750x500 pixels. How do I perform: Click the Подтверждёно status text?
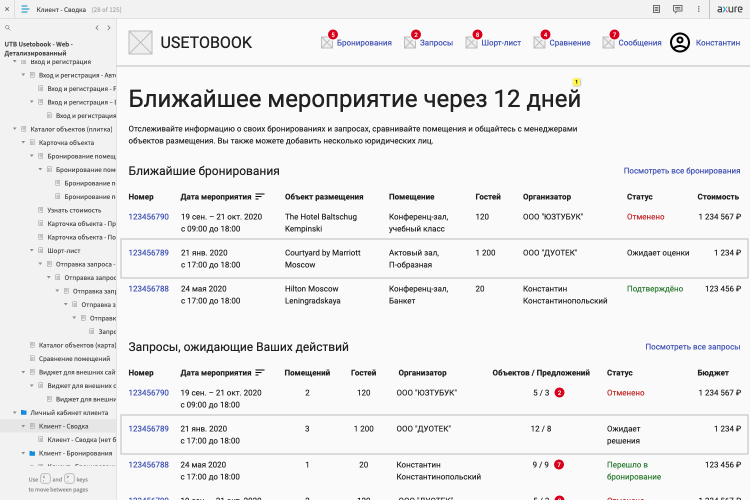(x=655, y=289)
